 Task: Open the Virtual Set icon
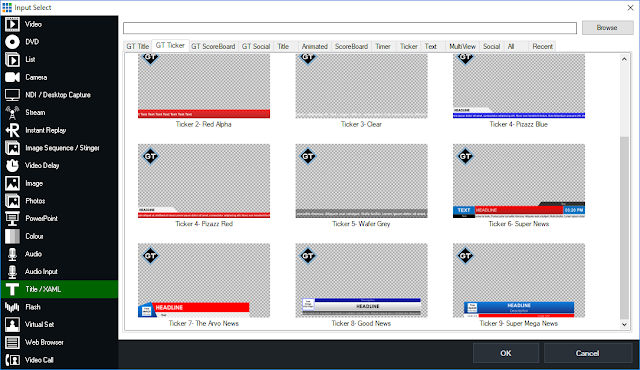pyautogui.click(x=12, y=325)
